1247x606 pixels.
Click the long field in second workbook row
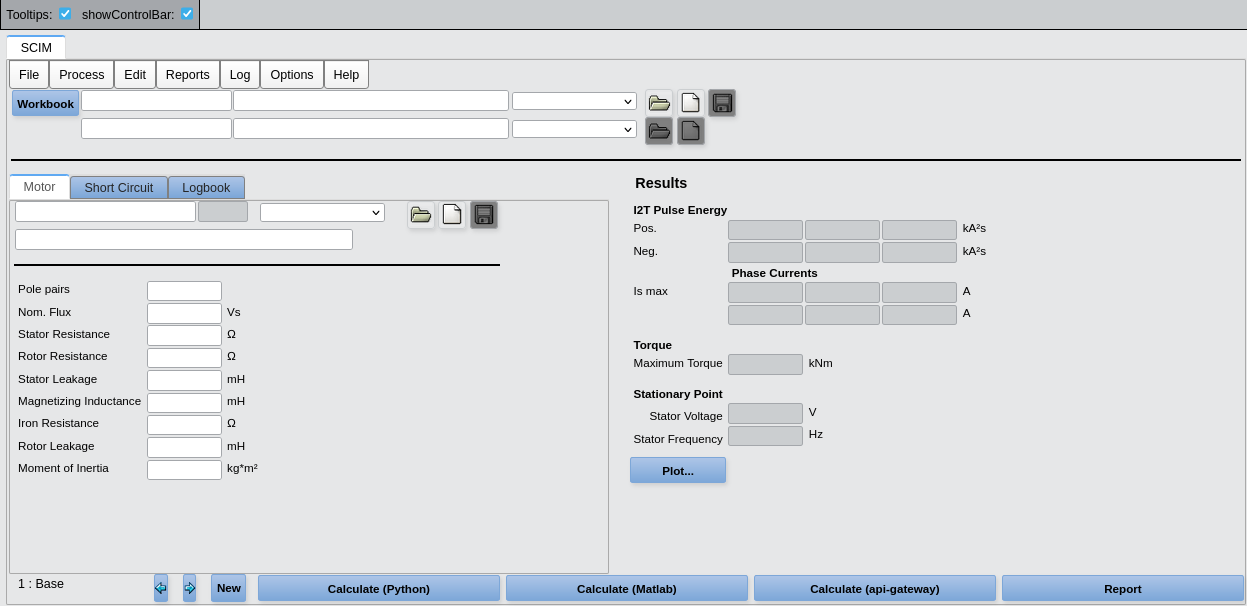(371, 129)
